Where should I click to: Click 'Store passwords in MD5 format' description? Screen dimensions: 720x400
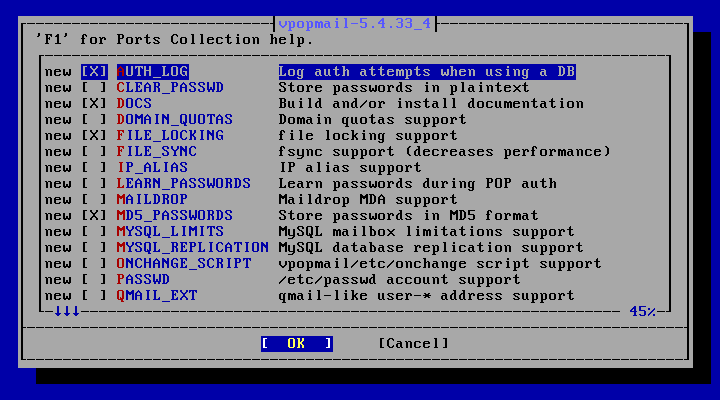pos(409,216)
